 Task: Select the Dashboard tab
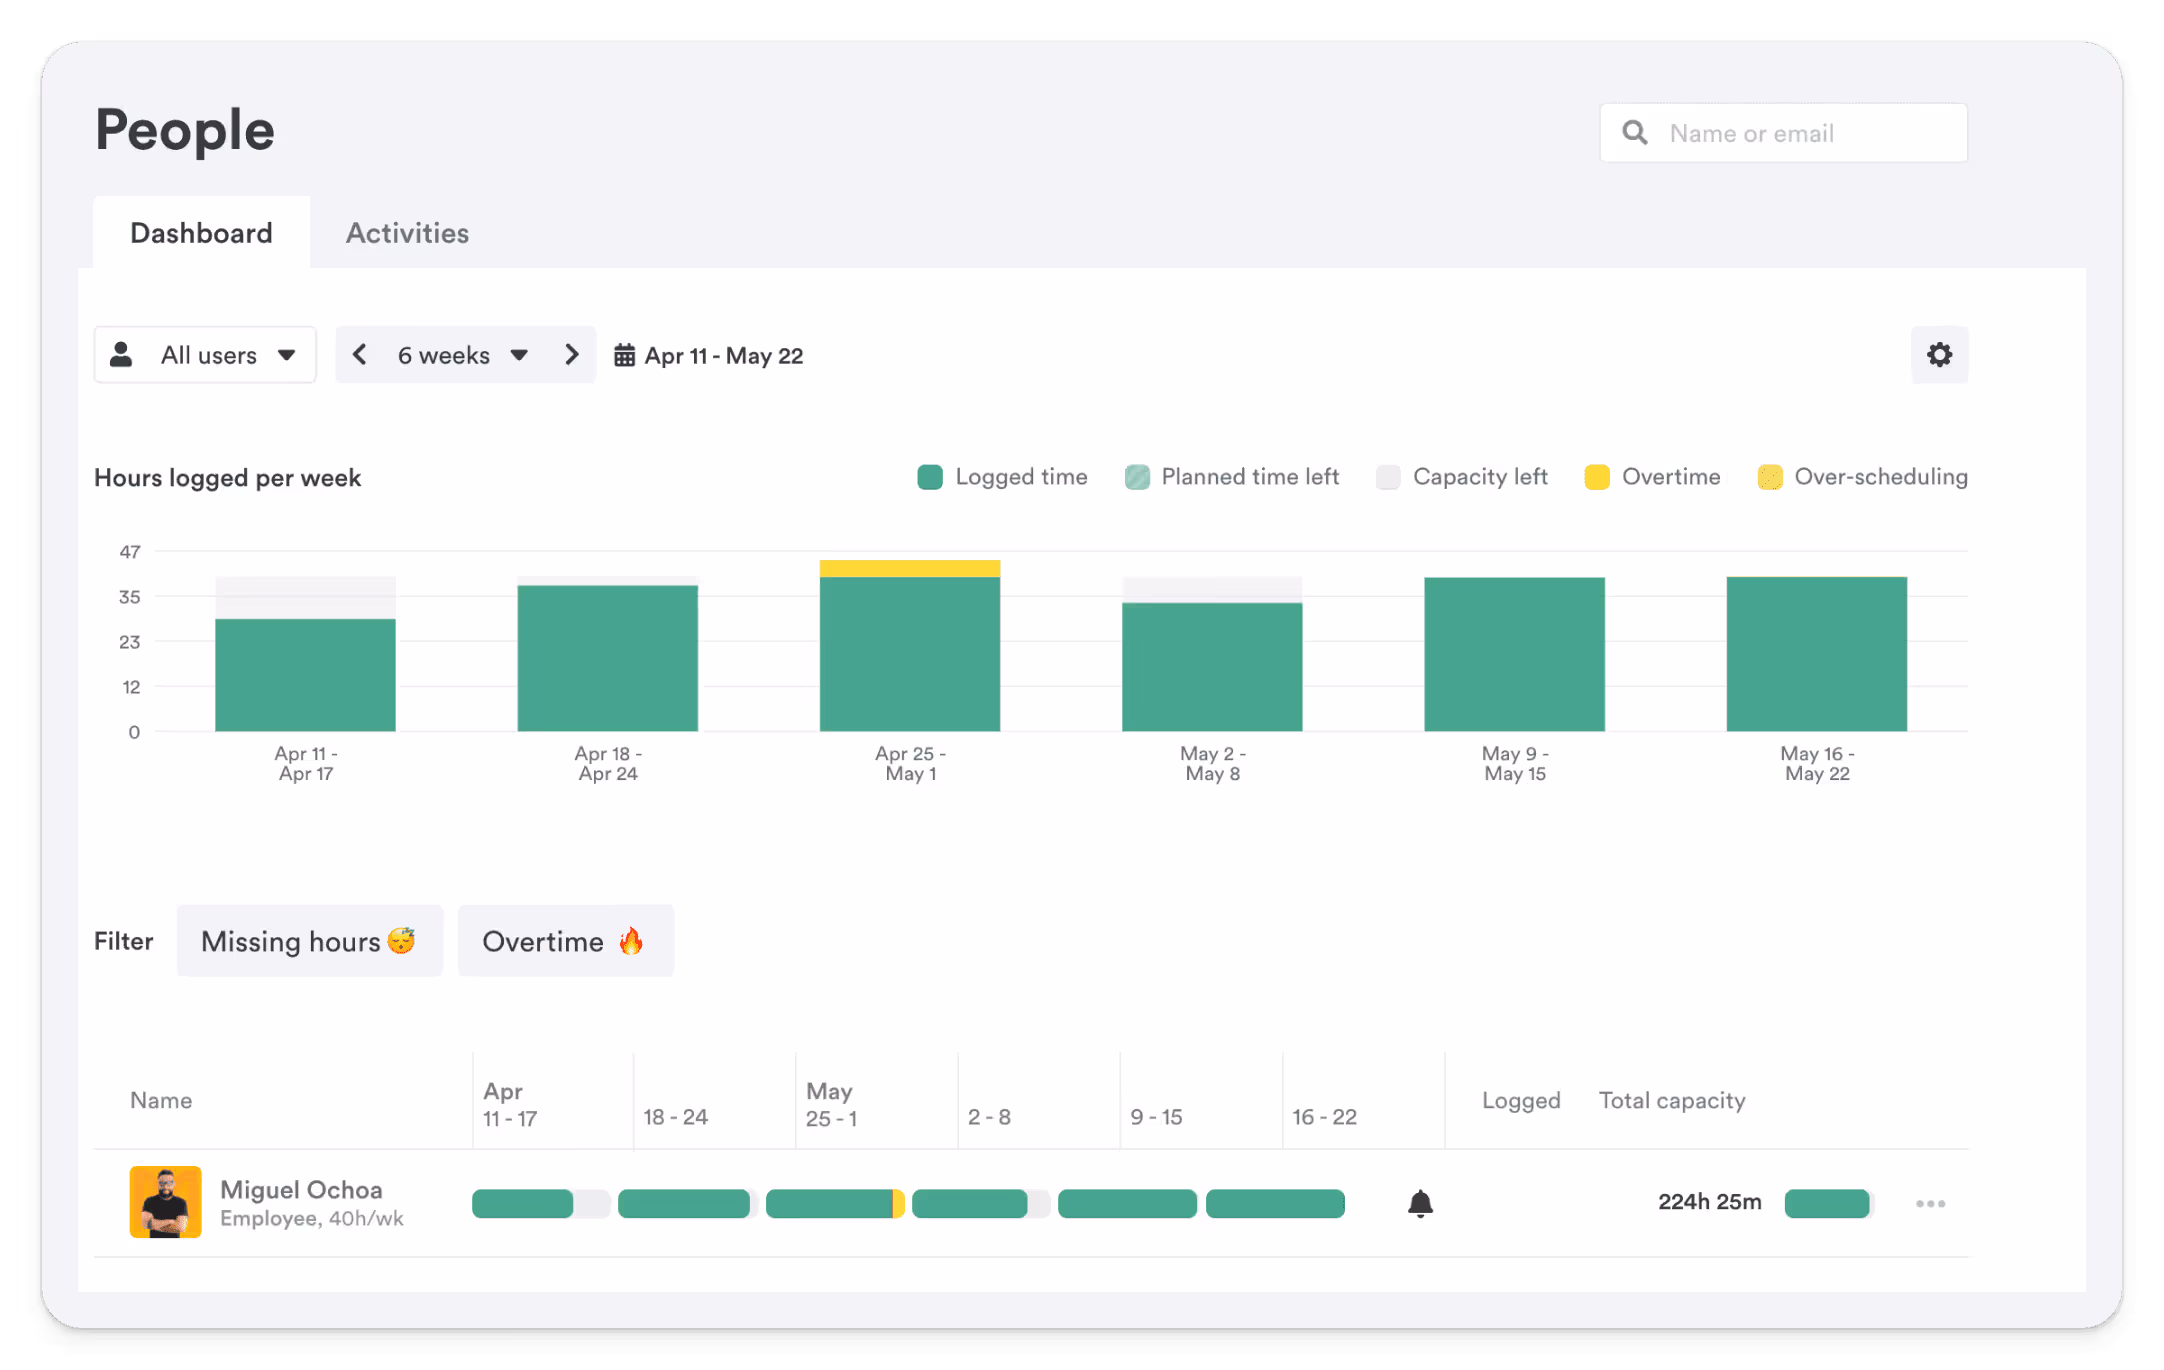(x=200, y=232)
